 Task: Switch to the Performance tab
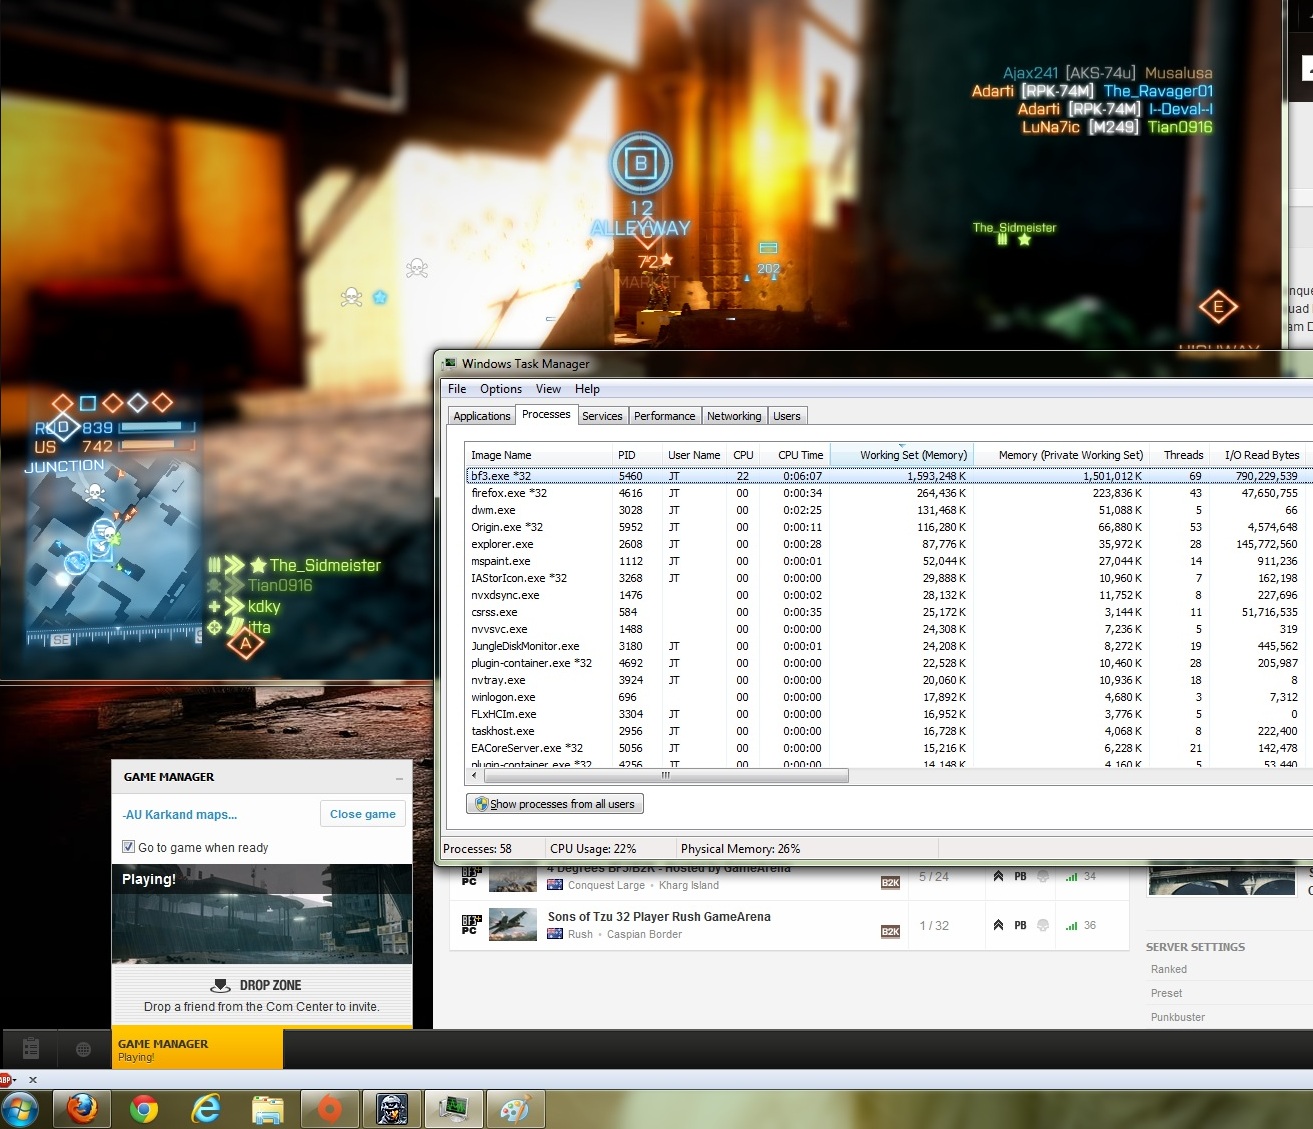[665, 416]
